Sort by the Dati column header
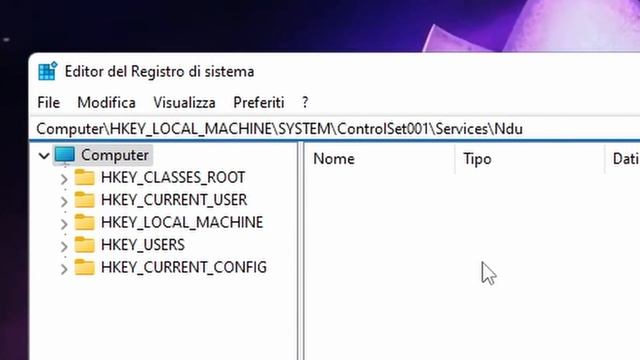 coord(623,159)
